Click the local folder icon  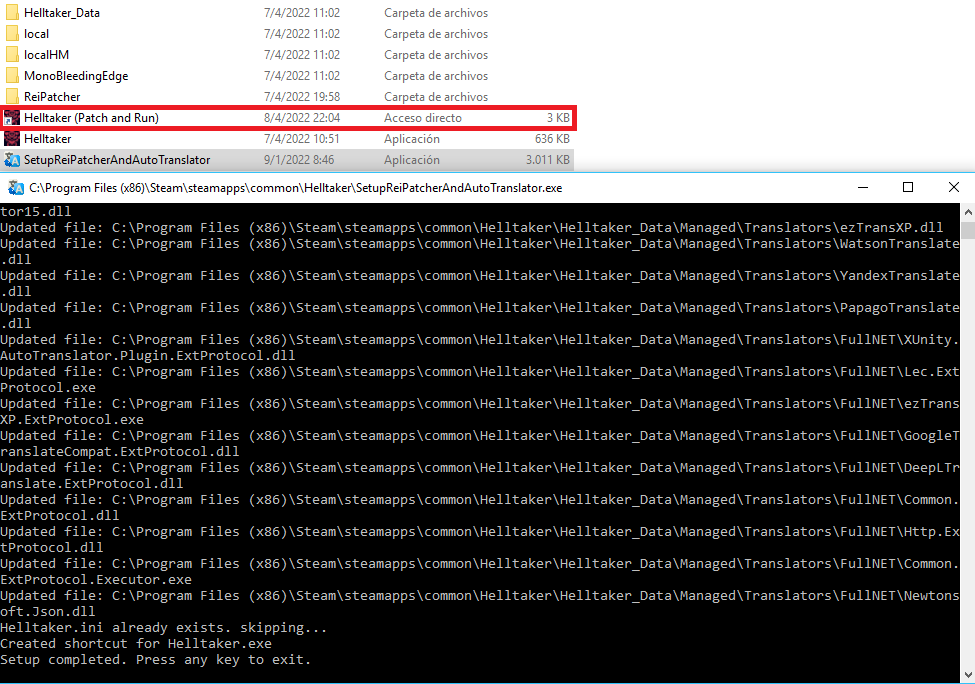[12, 34]
